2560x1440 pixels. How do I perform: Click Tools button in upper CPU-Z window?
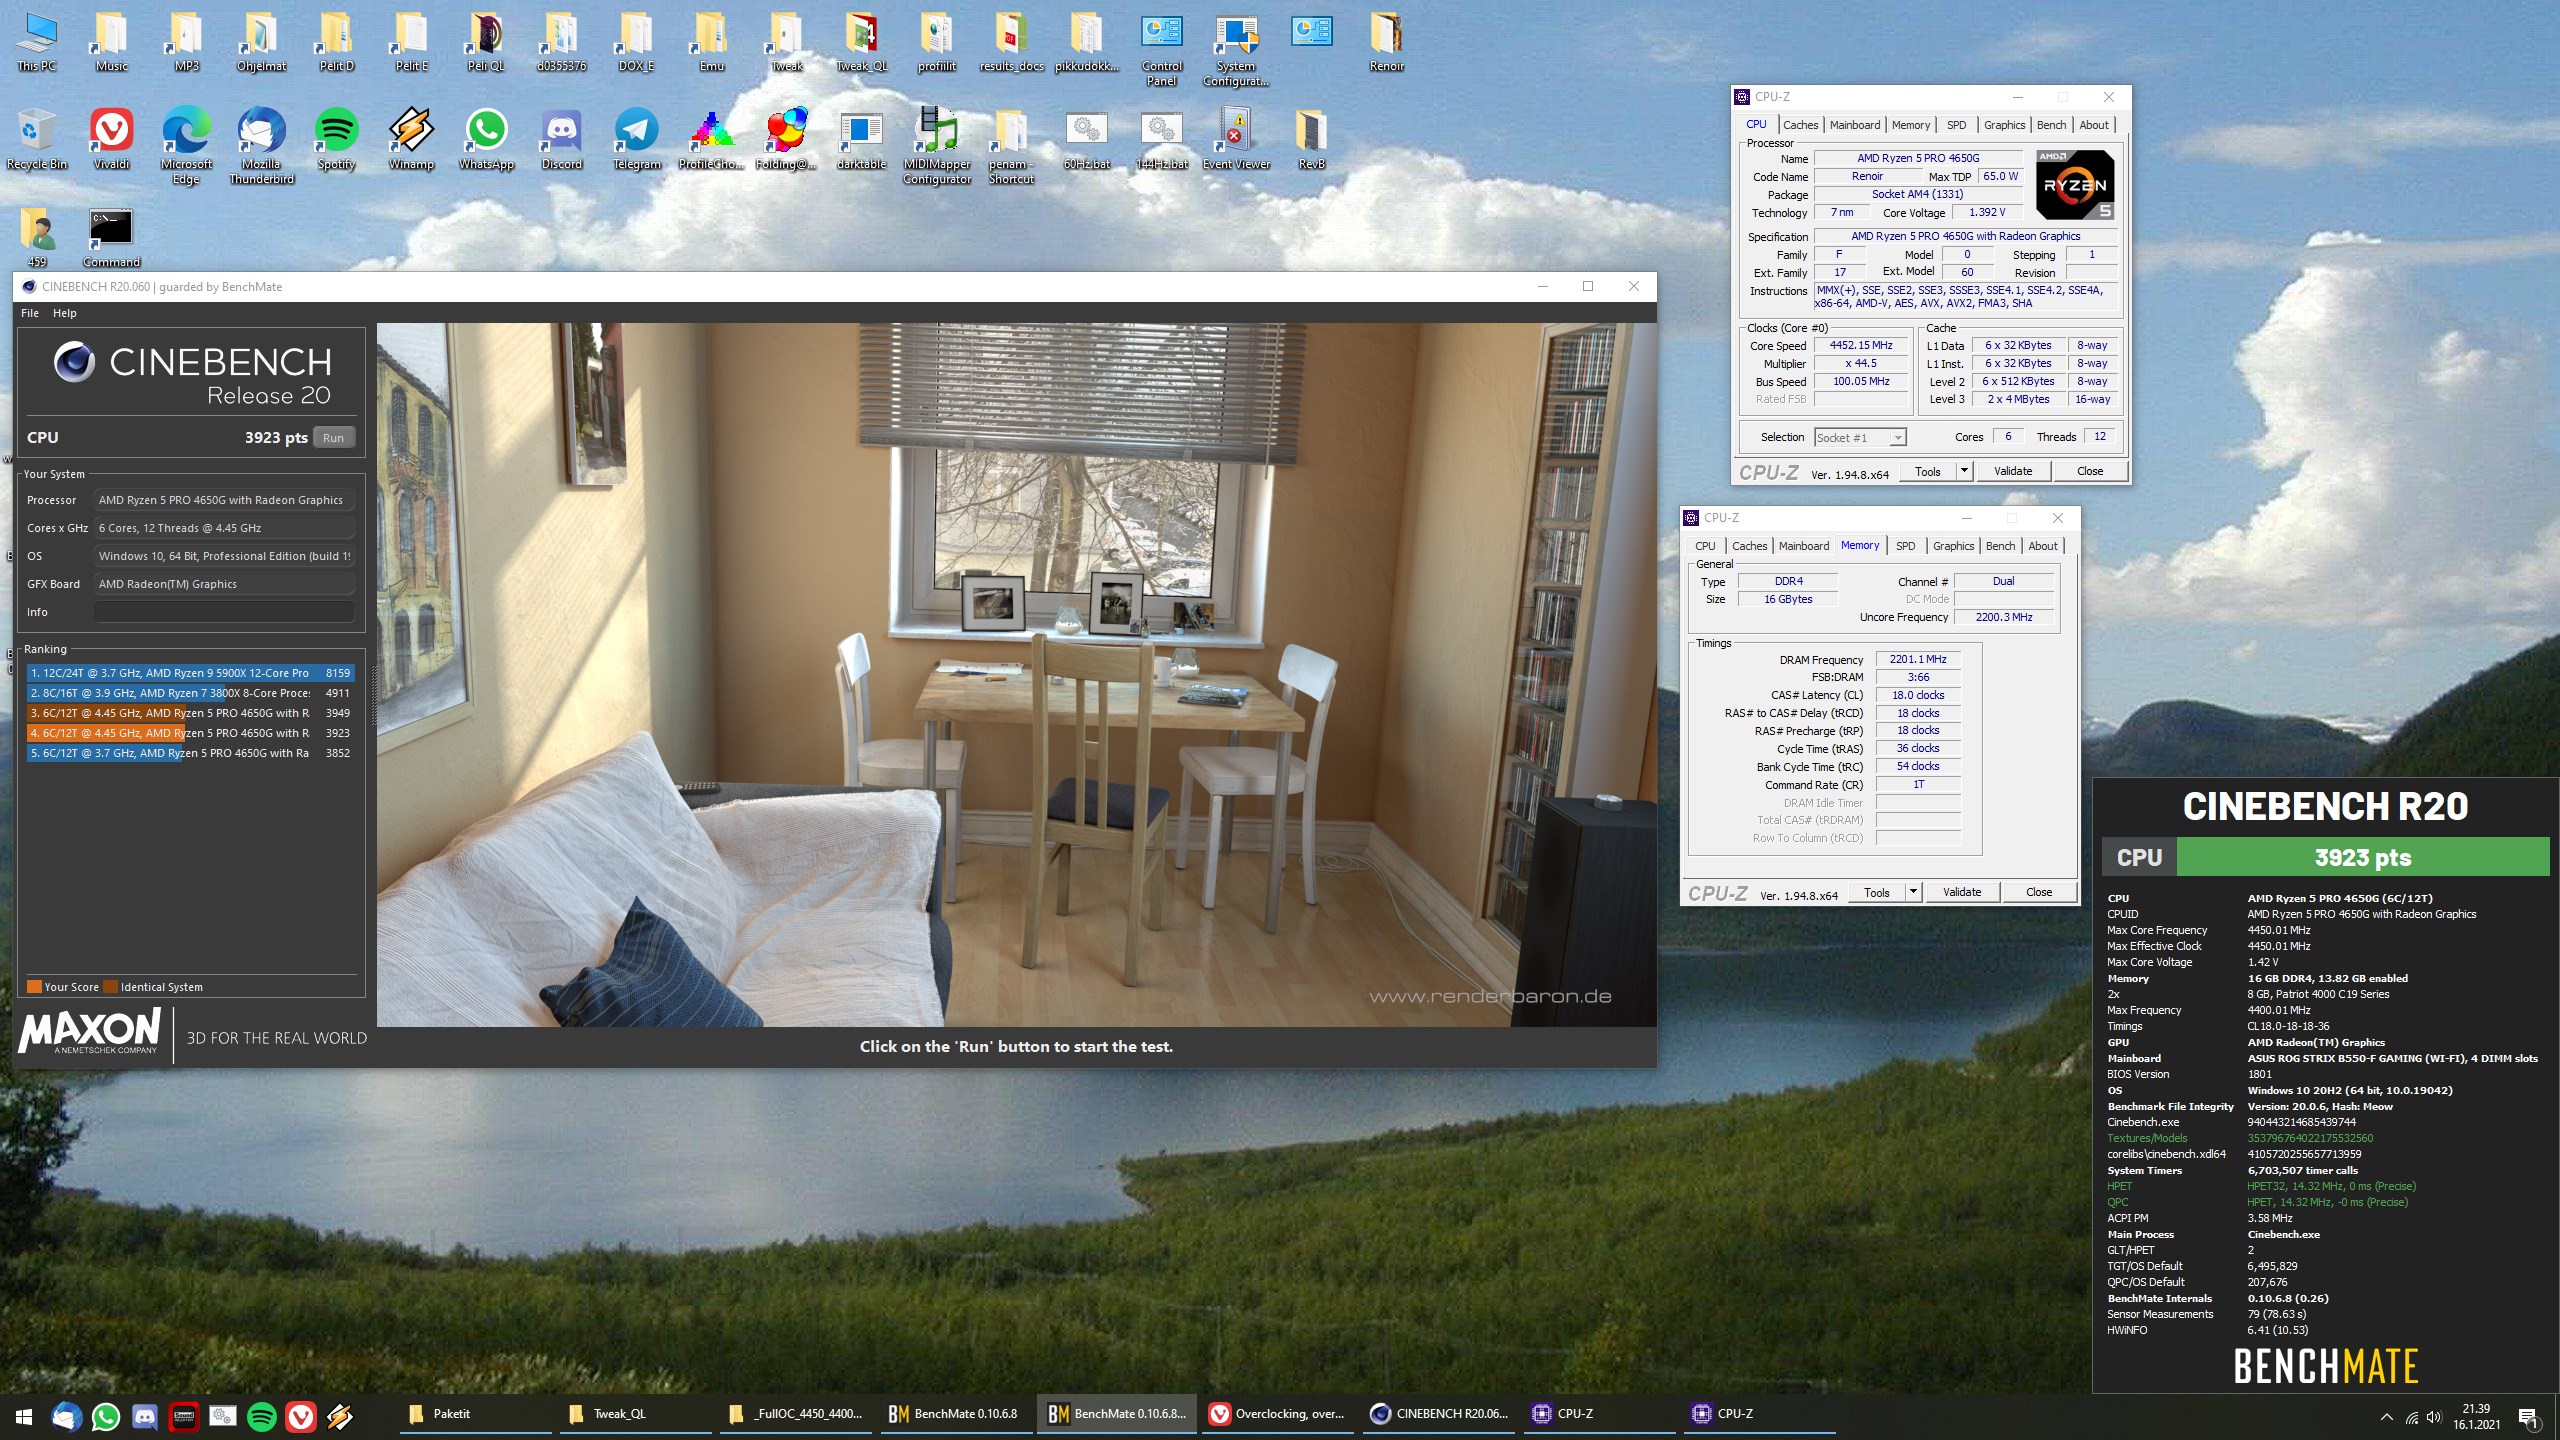[1928, 471]
